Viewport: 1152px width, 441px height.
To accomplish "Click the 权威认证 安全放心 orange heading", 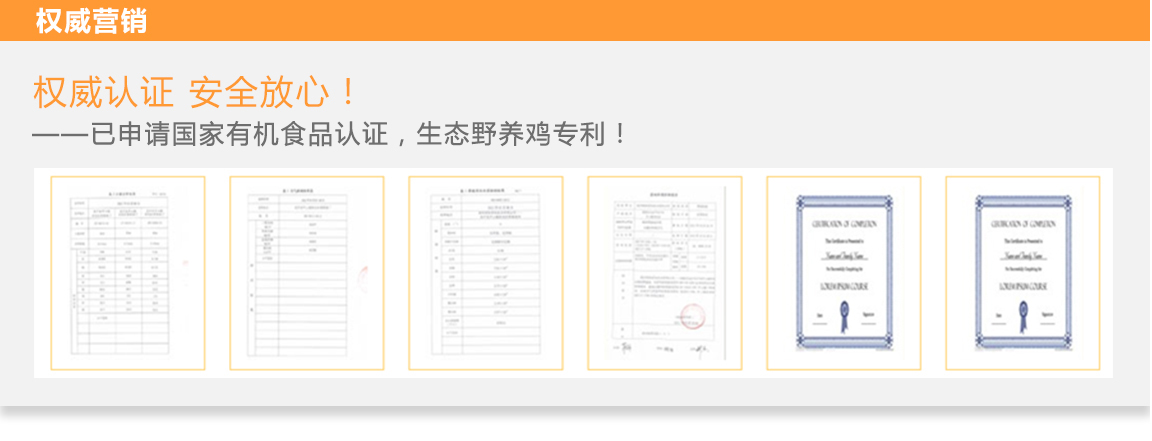I will (x=195, y=93).
